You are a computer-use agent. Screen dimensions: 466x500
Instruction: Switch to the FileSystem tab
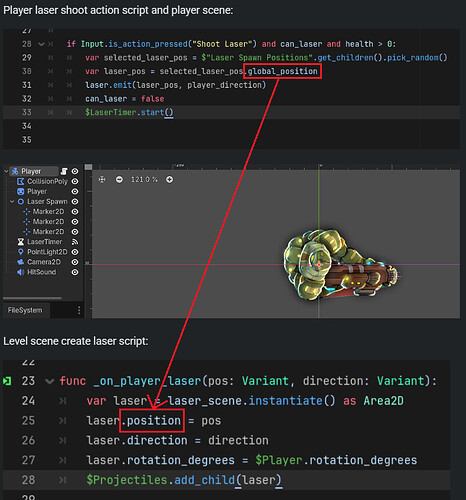tap(25, 310)
